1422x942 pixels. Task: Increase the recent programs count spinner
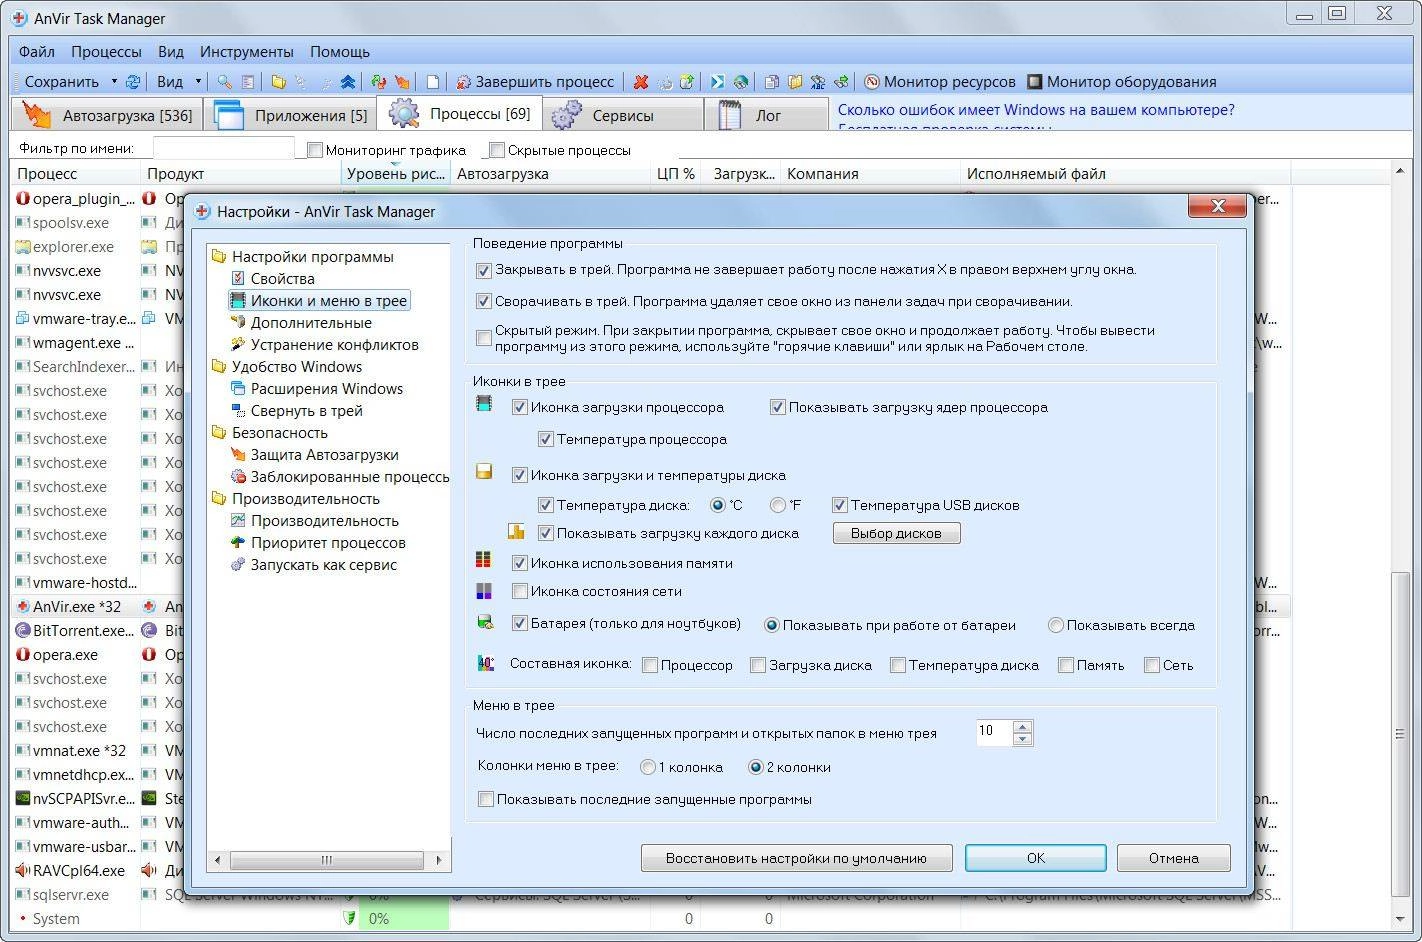(1022, 726)
